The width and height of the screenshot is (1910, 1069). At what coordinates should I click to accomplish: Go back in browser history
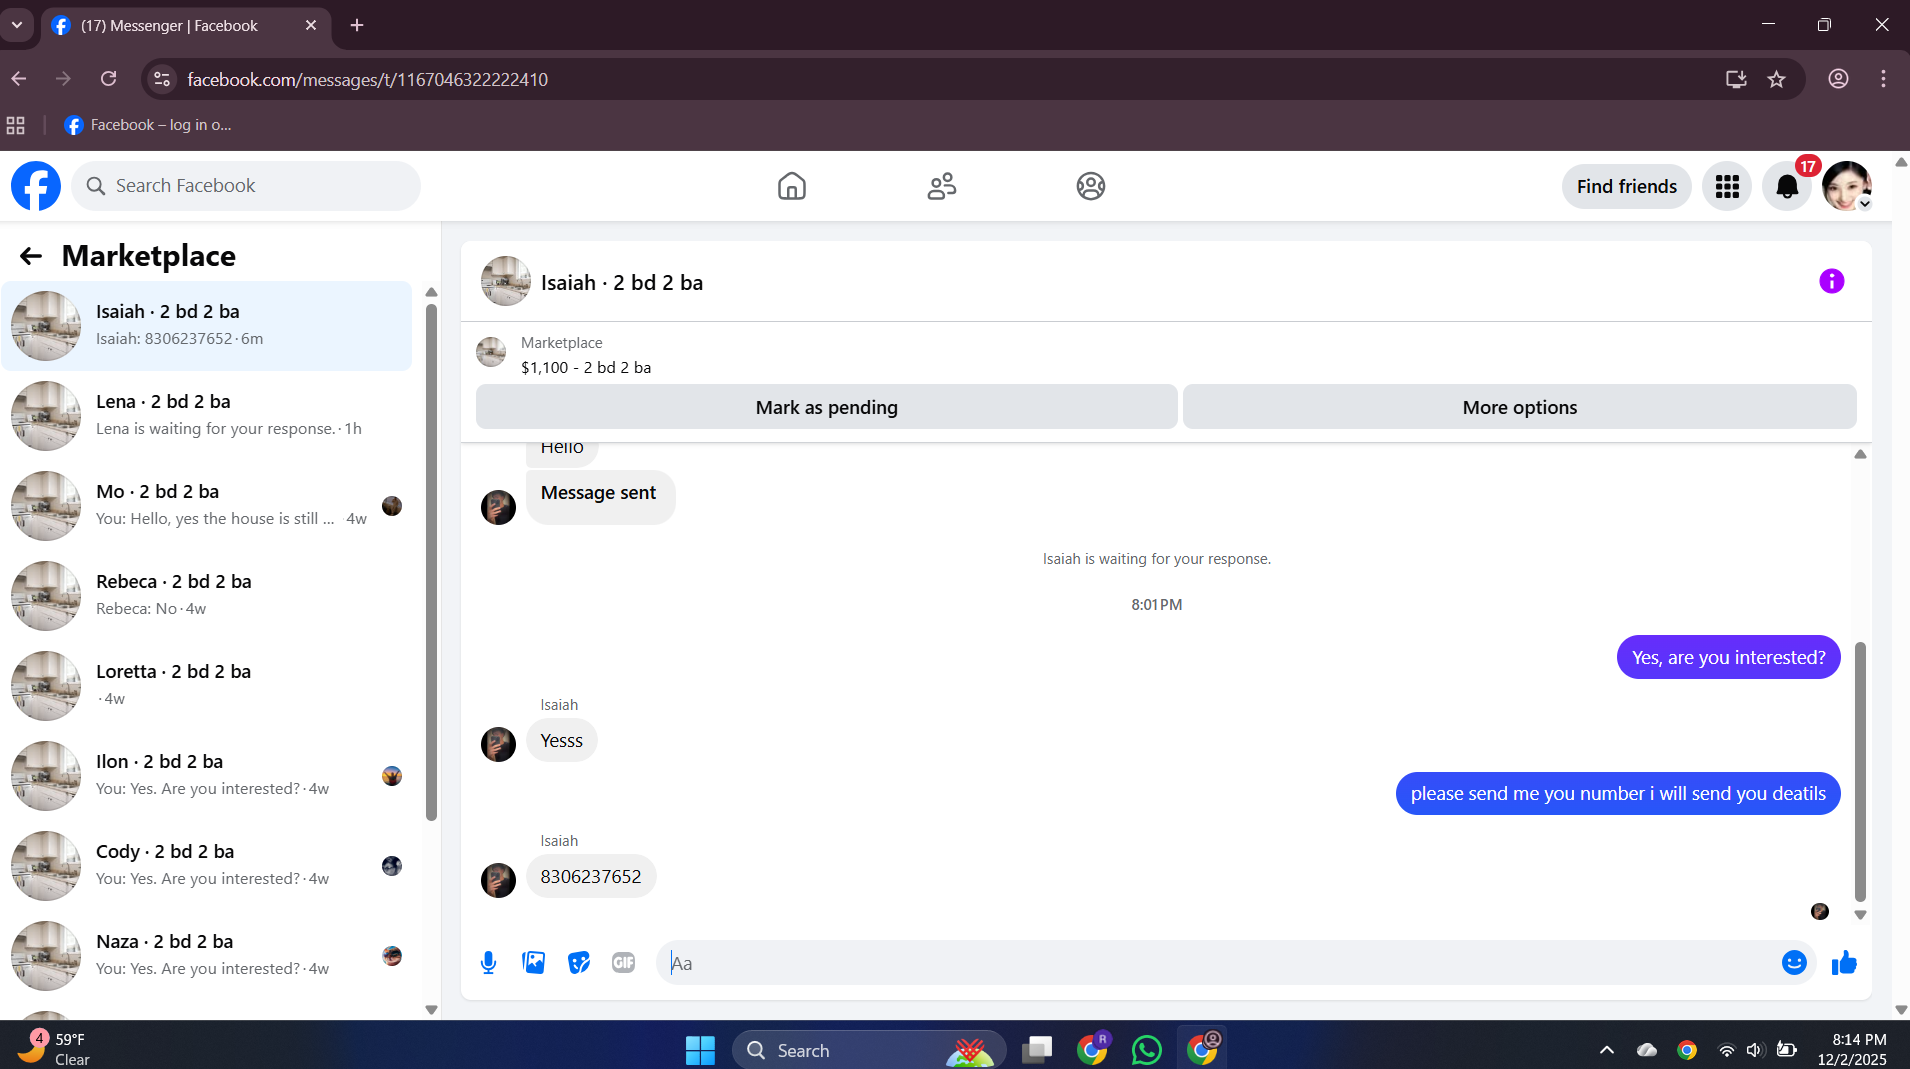click(x=19, y=79)
